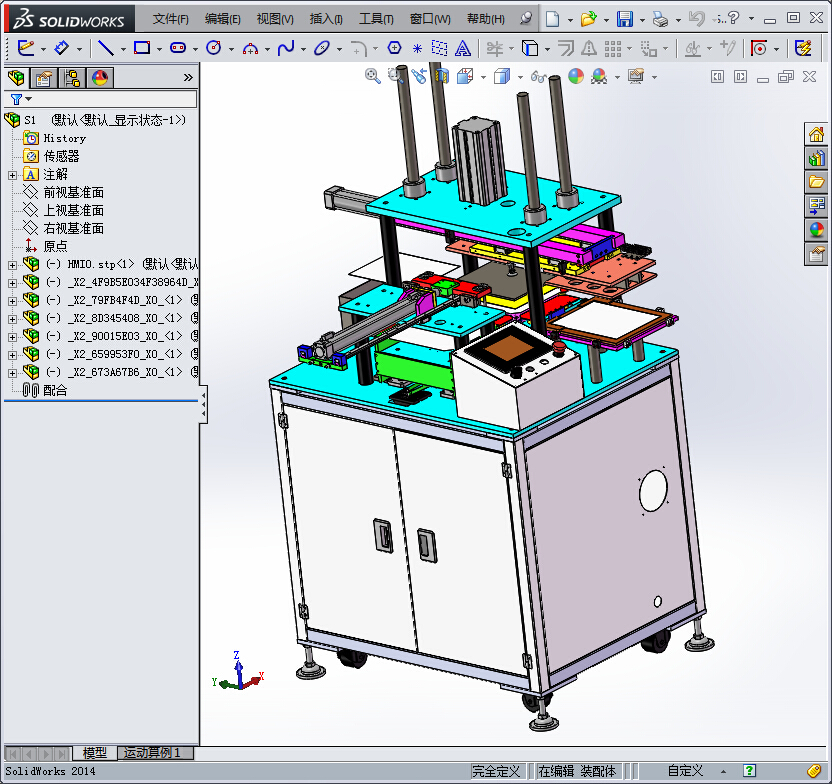Select the Straight Slot tool
Image resolution: width=832 pixels, height=784 pixels.
178,48
